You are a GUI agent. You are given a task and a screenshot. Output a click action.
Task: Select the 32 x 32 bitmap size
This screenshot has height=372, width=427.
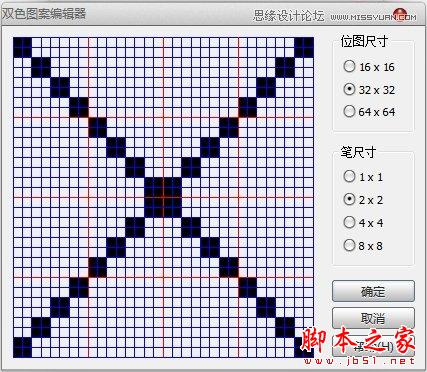pyautogui.click(x=369, y=90)
